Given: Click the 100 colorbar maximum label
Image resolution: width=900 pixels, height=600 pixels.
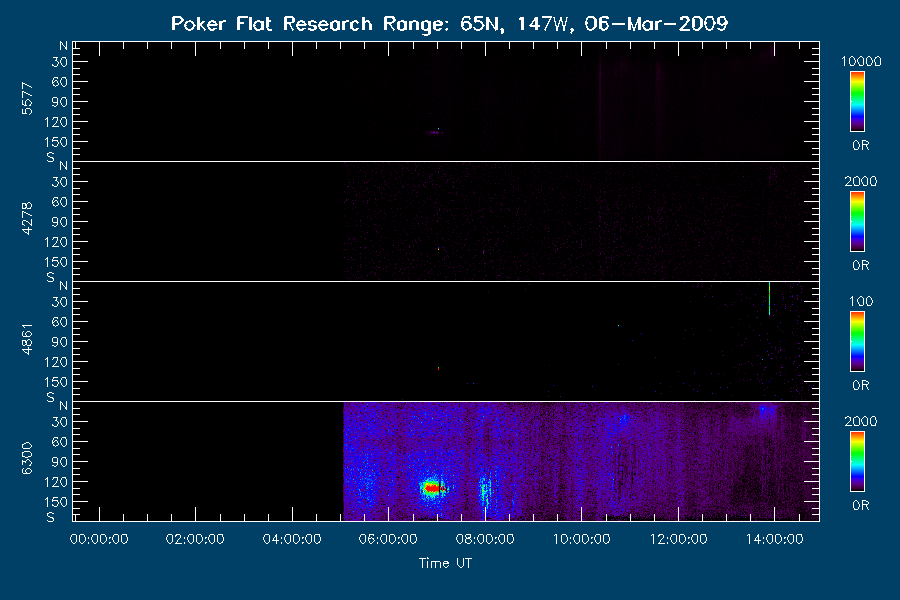Looking at the screenshot, I should click(x=861, y=301).
